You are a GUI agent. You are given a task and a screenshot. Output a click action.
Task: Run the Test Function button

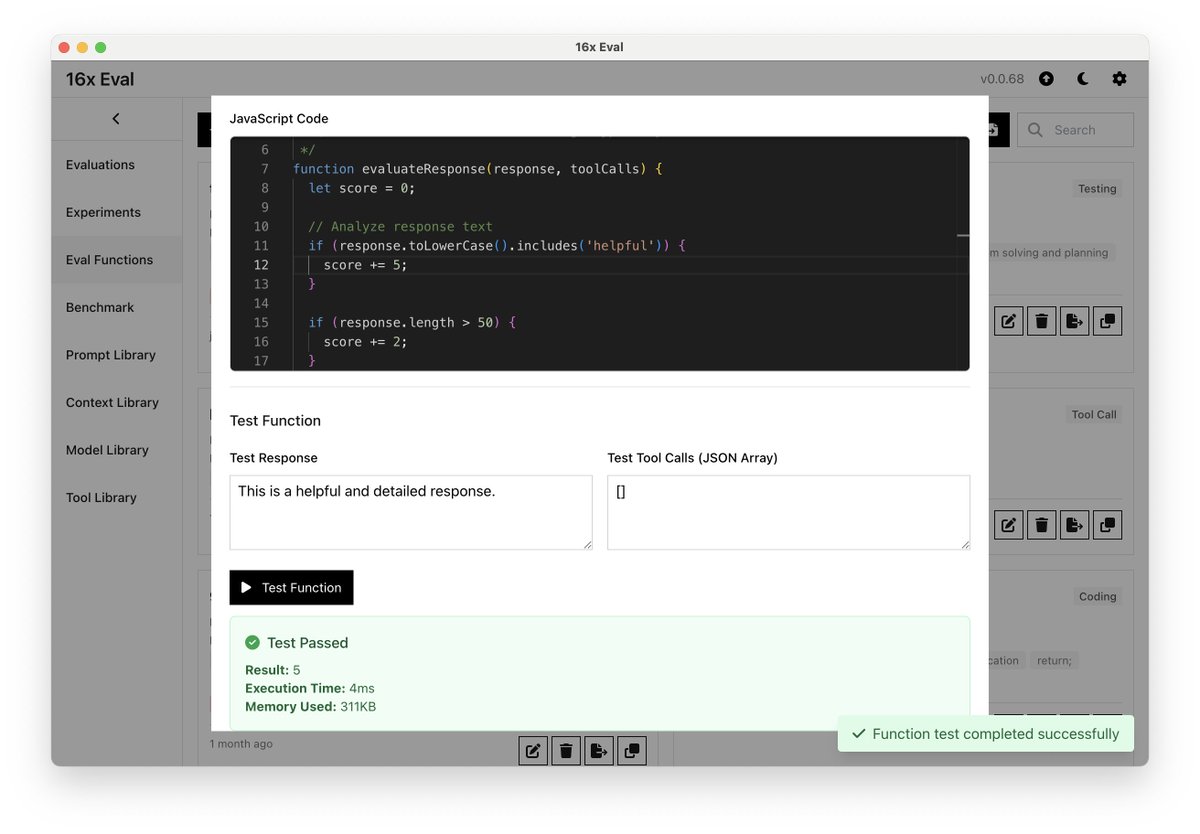coord(291,588)
